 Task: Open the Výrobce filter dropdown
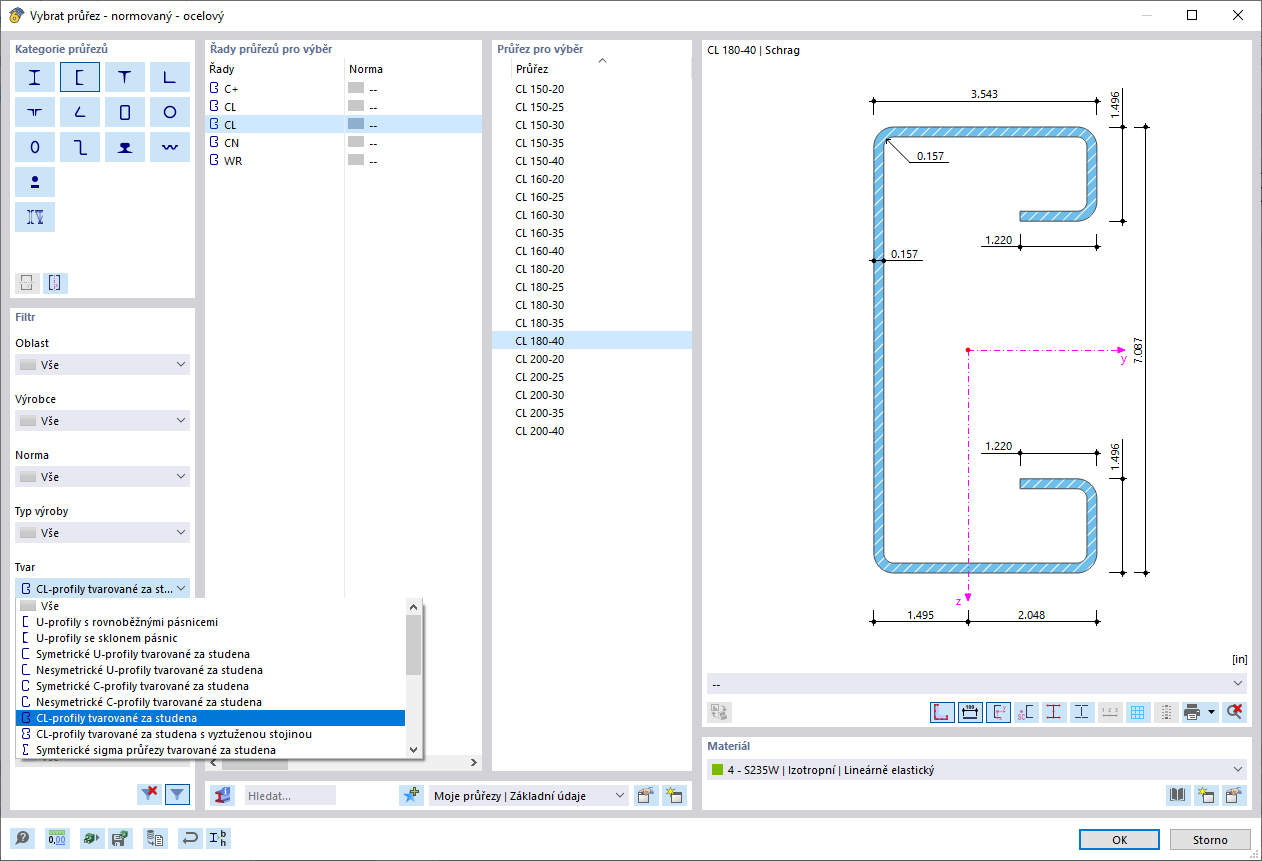click(x=103, y=421)
